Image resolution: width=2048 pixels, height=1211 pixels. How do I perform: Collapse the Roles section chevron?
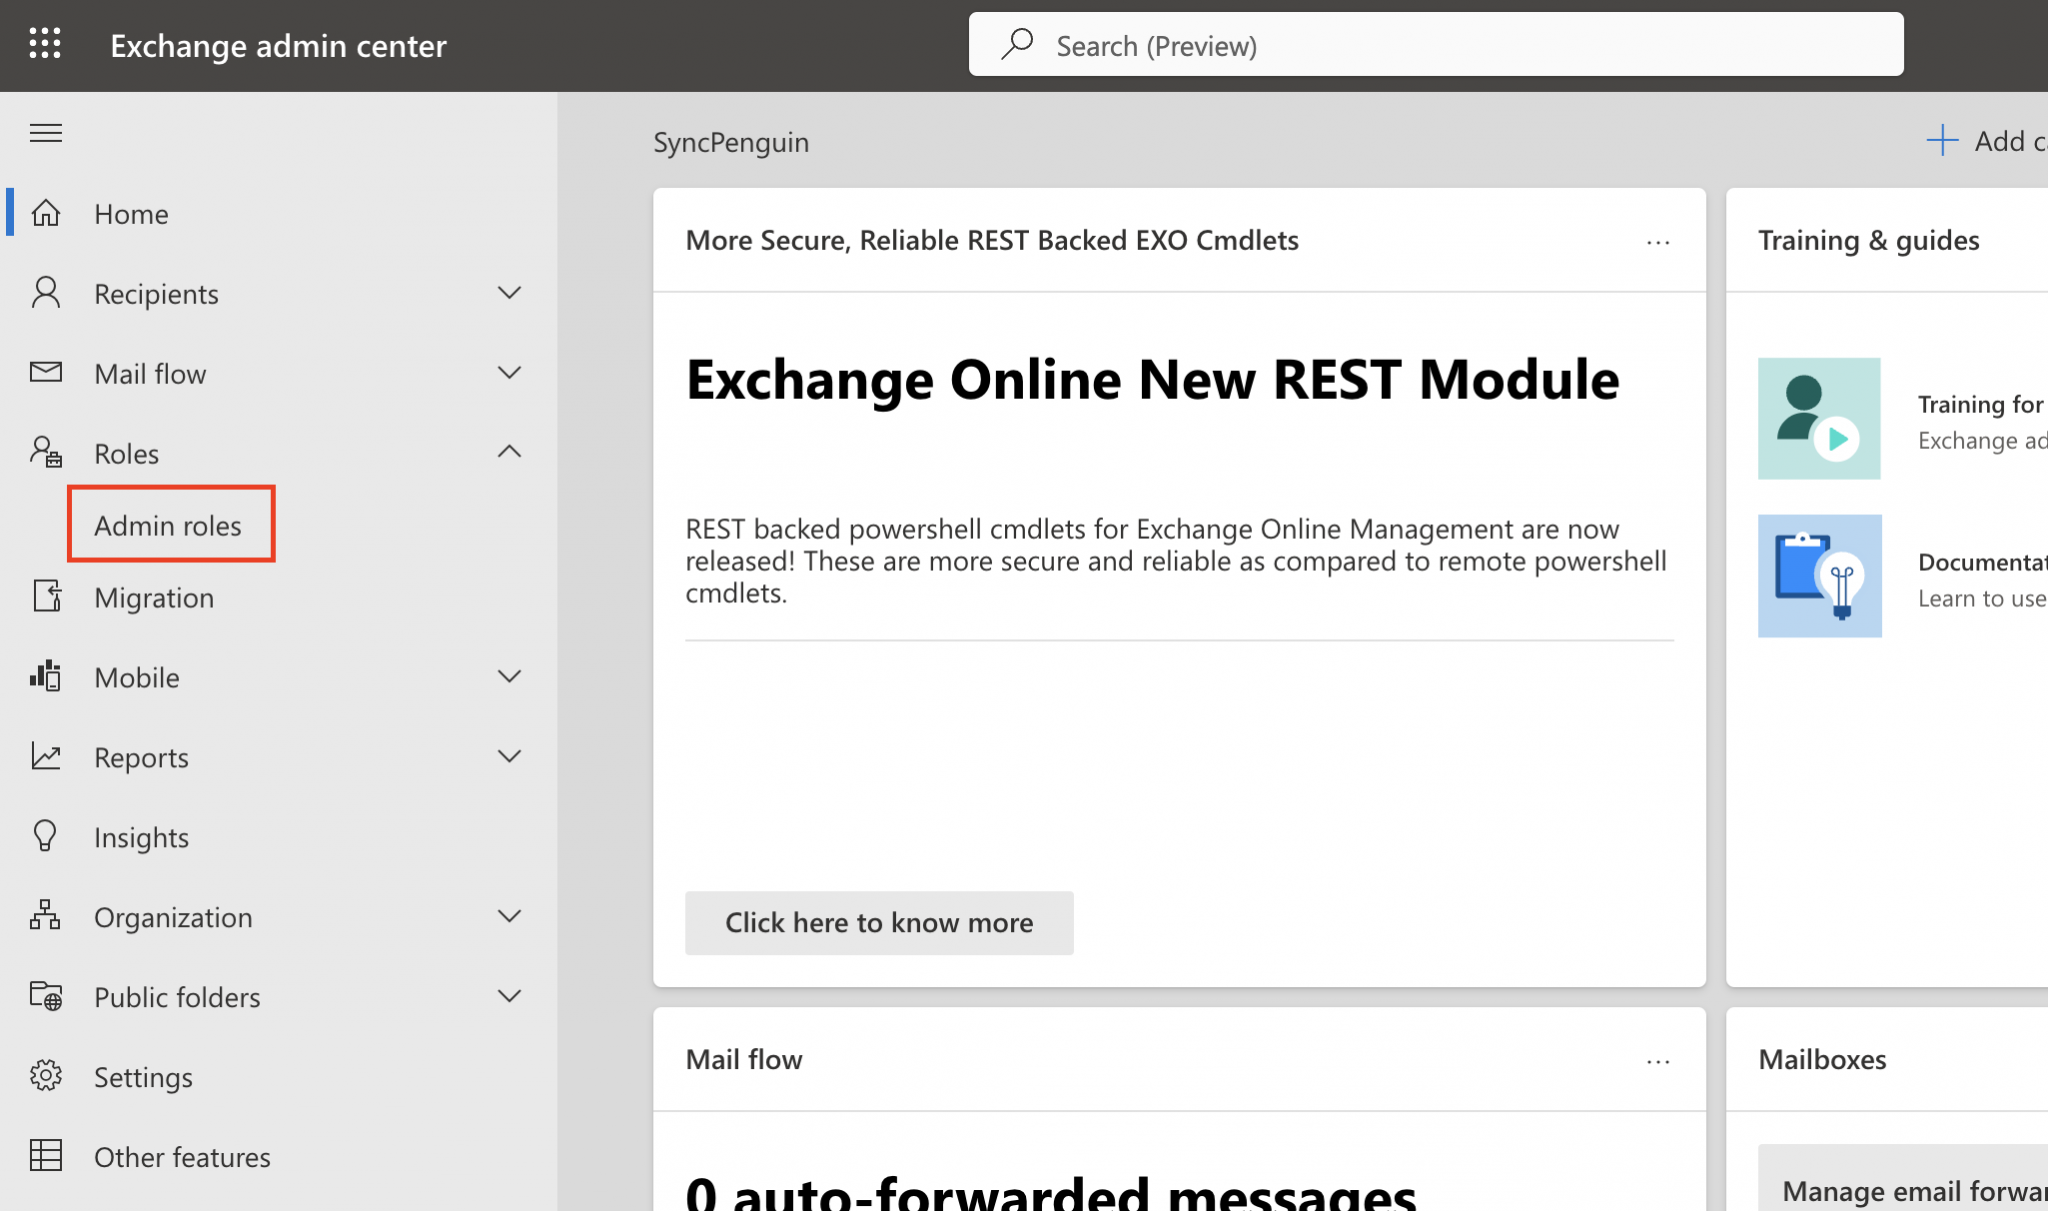pyautogui.click(x=509, y=452)
